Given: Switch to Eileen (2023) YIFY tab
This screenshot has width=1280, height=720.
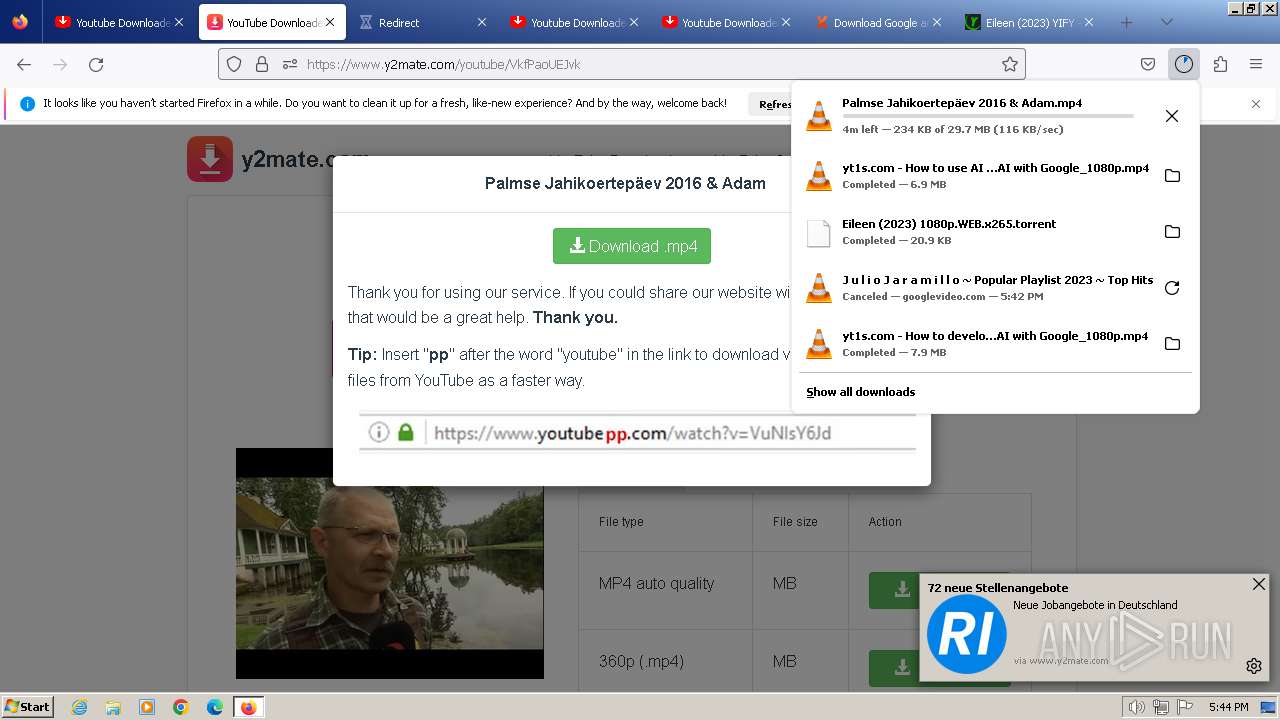Looking at the screenshot, I should (1028, 22).
